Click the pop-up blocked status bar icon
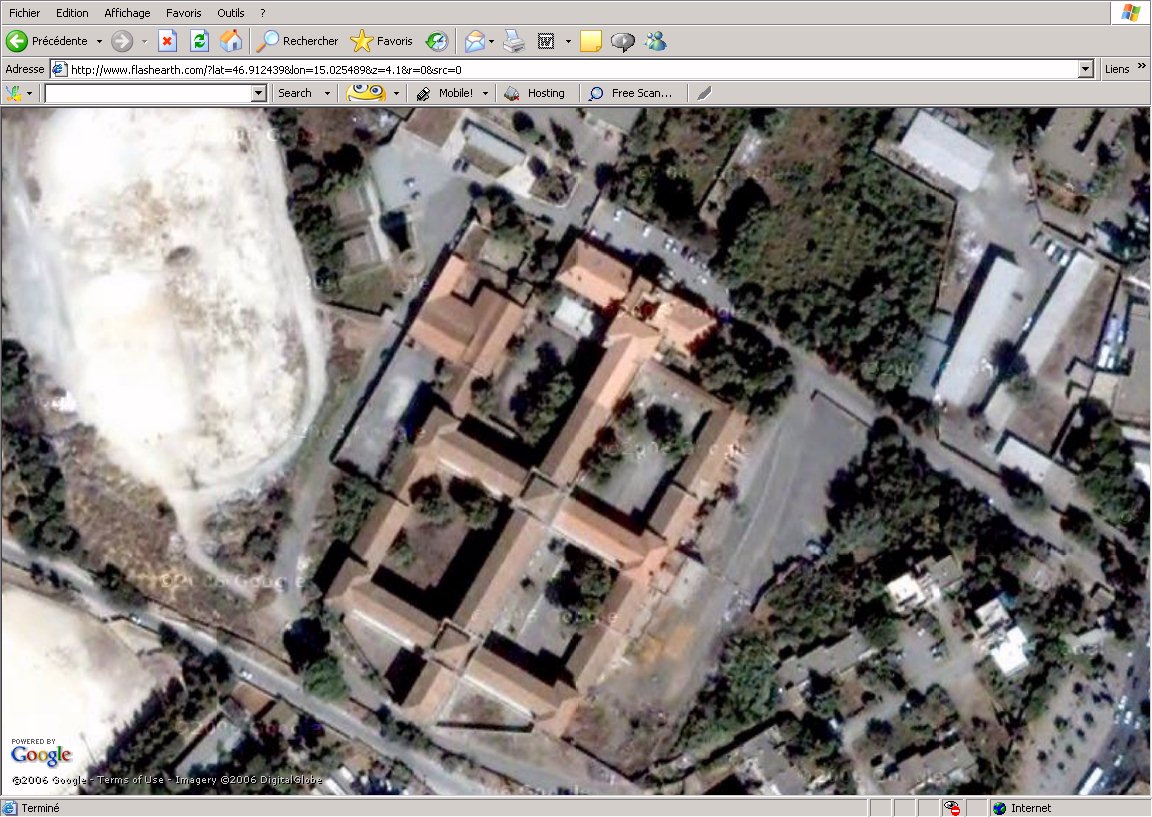The width and height of the screenshot is (1152, 817). 952,808
